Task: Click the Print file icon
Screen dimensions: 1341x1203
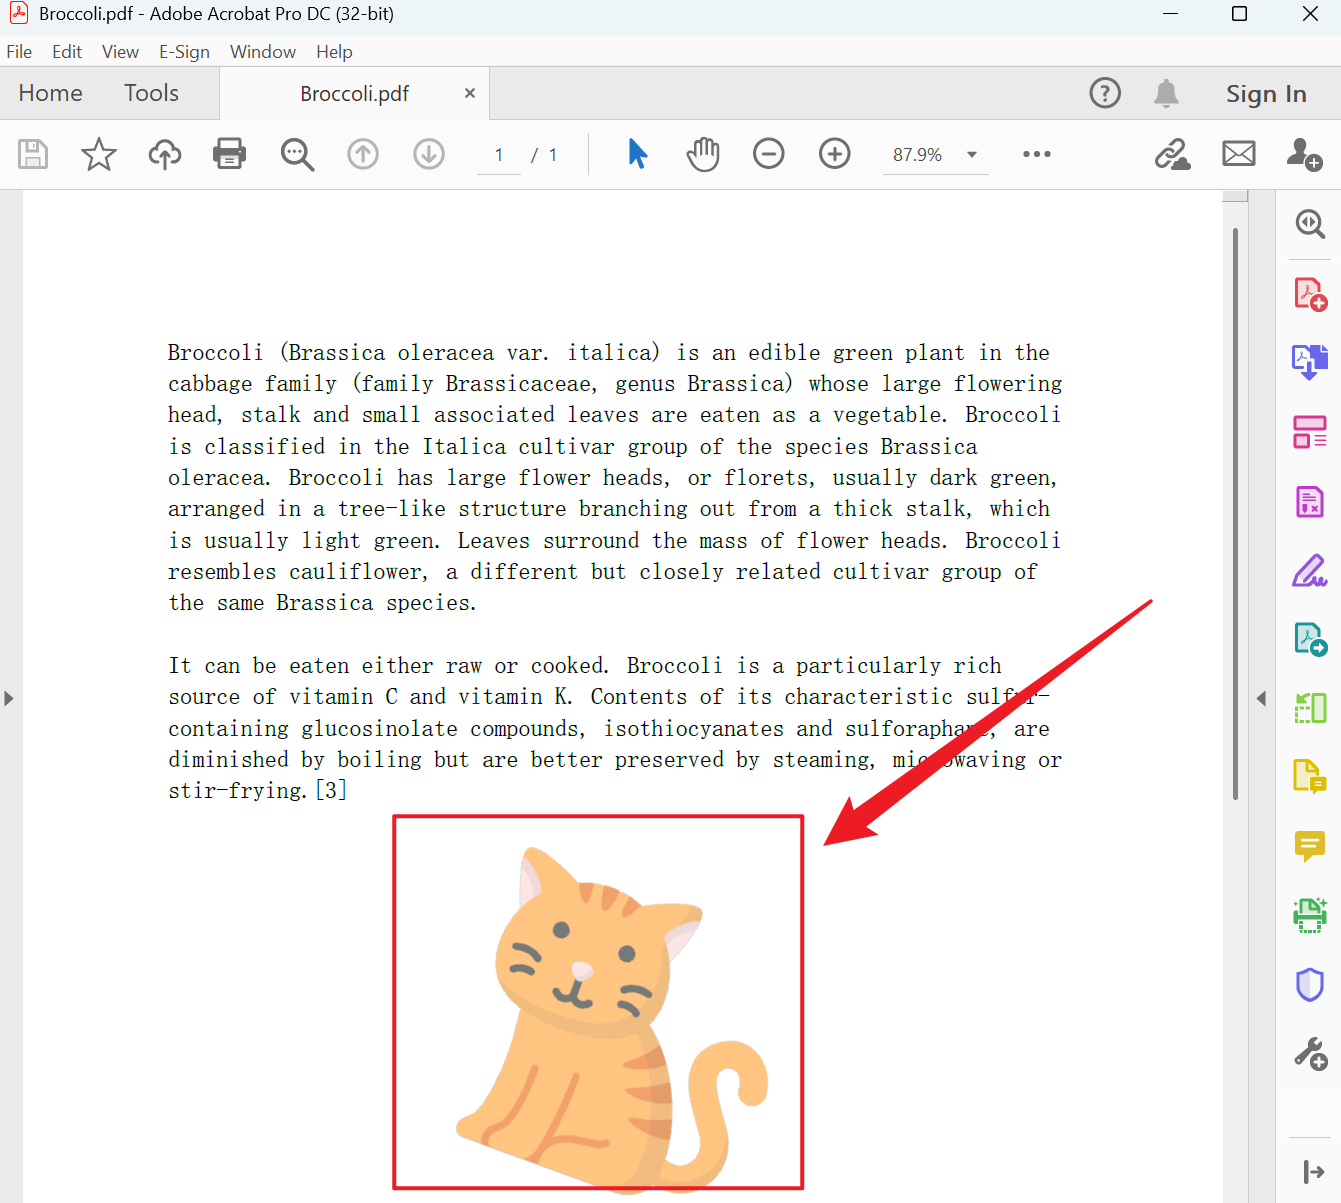Action: [x=229, y=154]
